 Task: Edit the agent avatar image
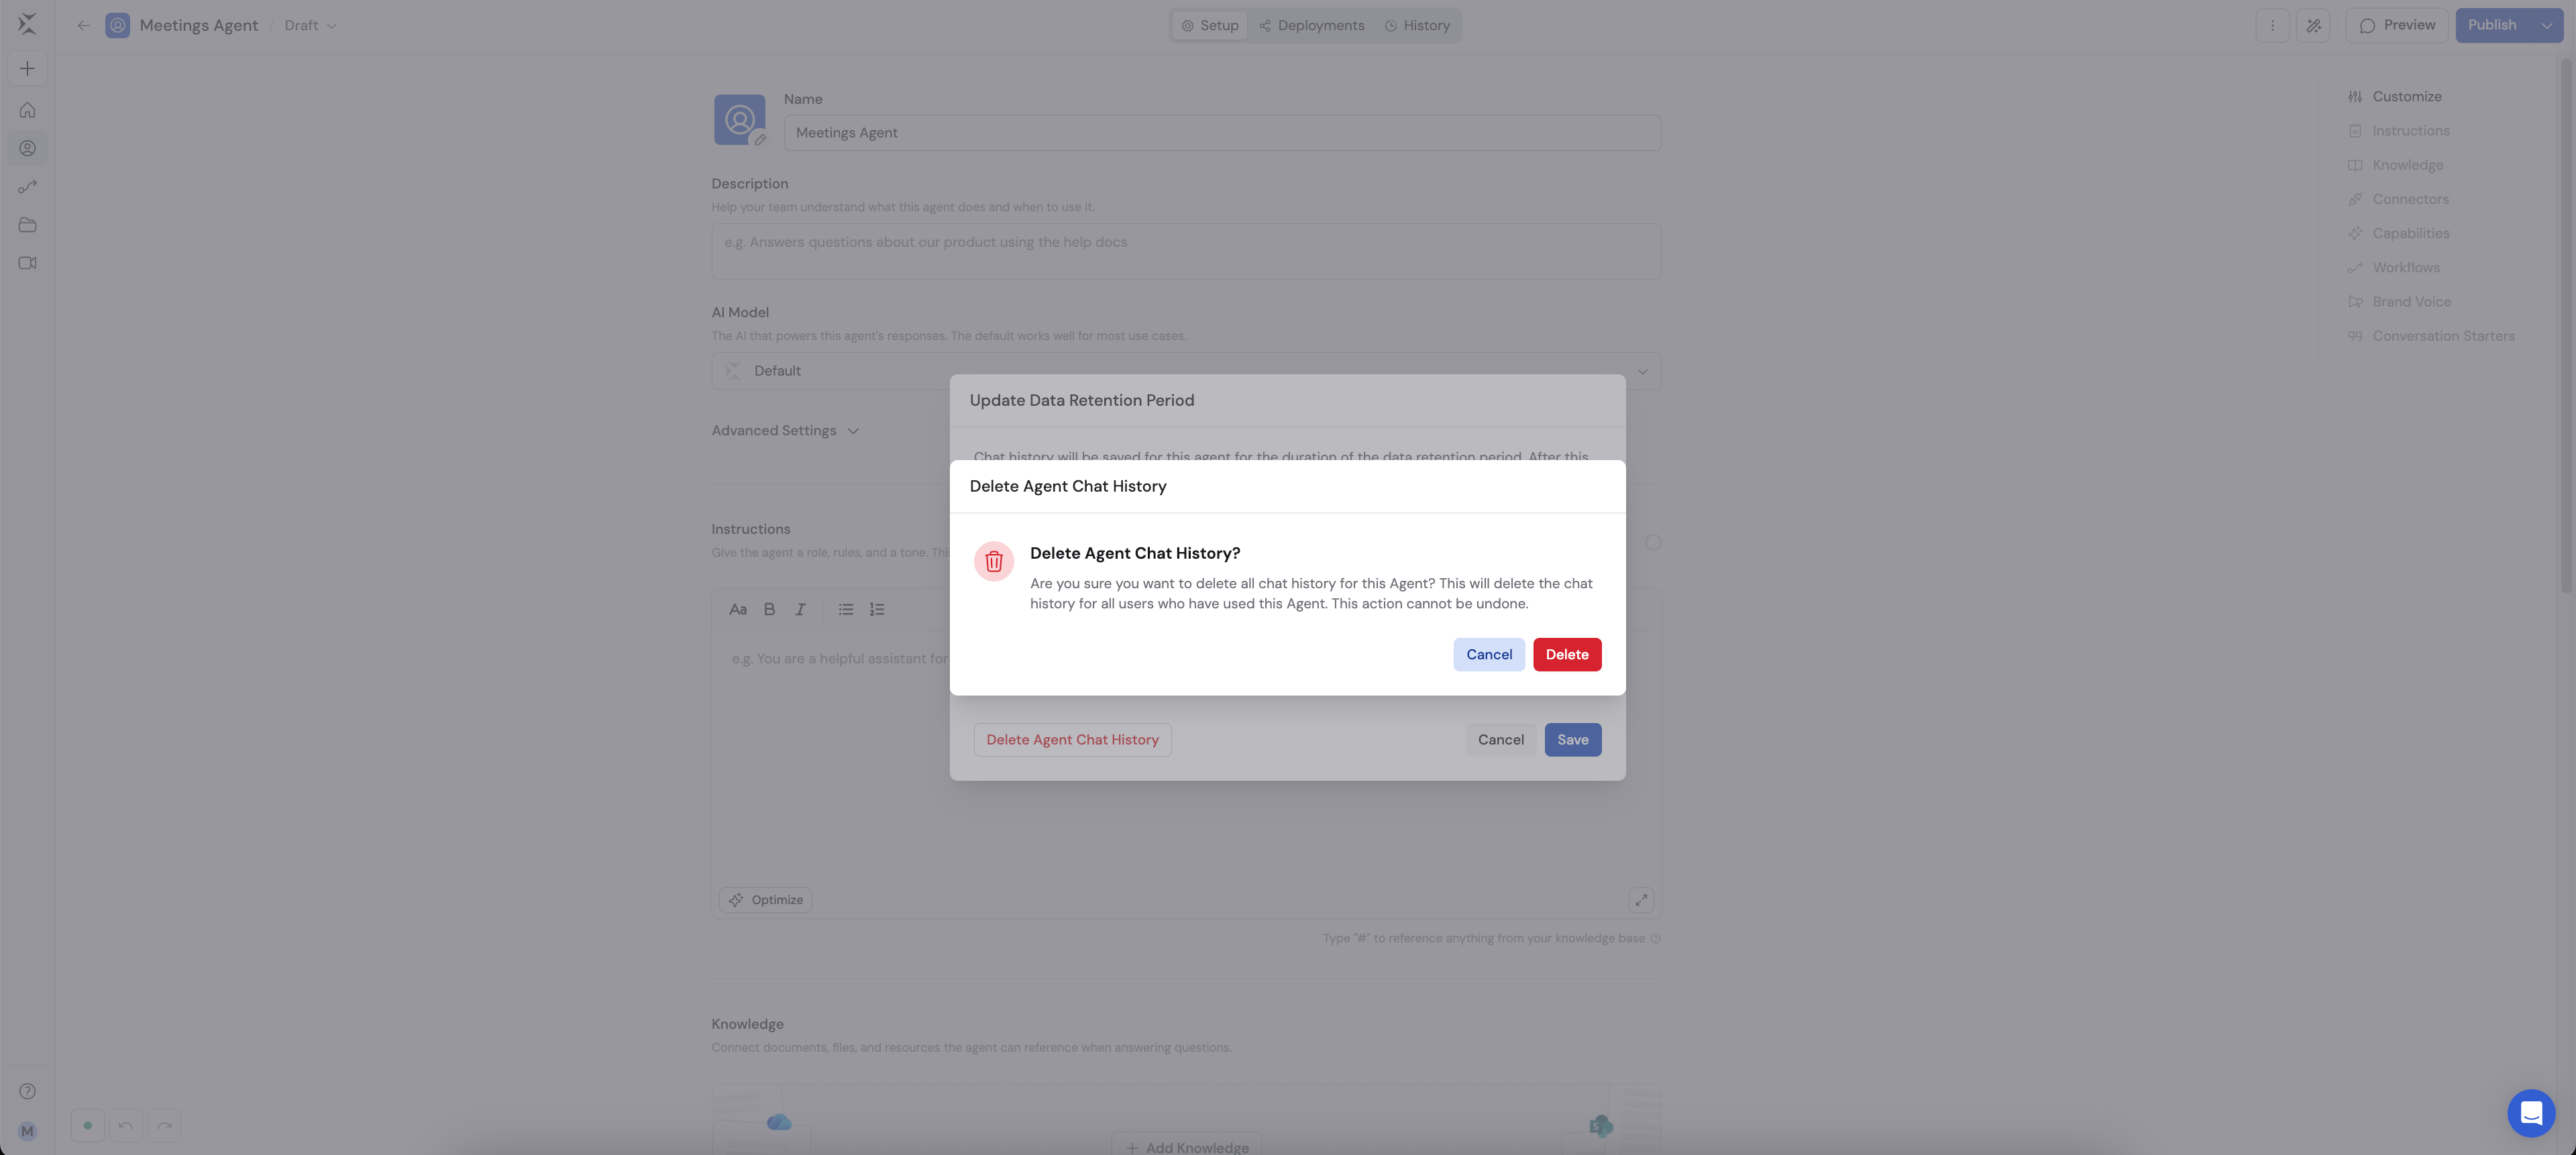pos(760,140)
